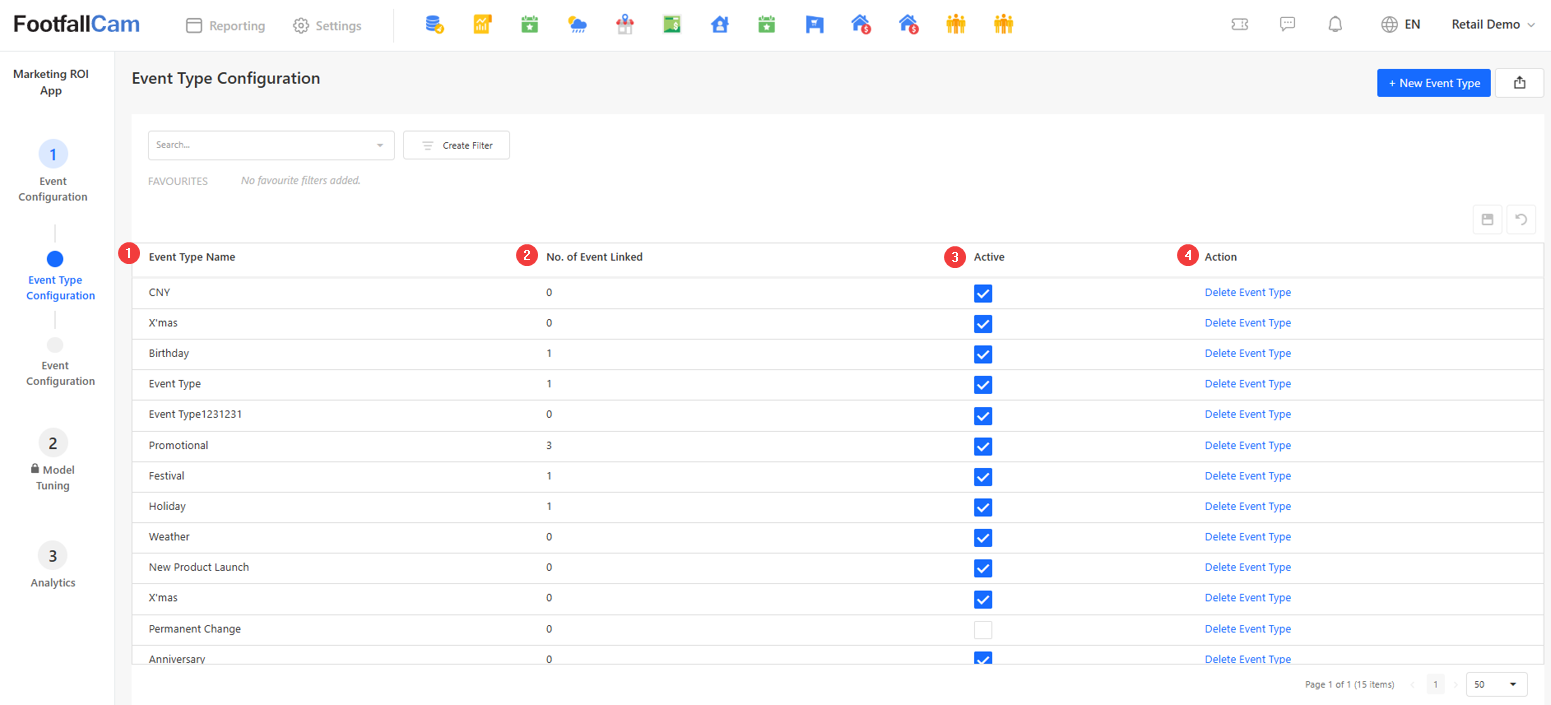Open the blue shopping cart app icon
Image resolution: width=1551 pixels, height=705 pixels.
(814, 25)
